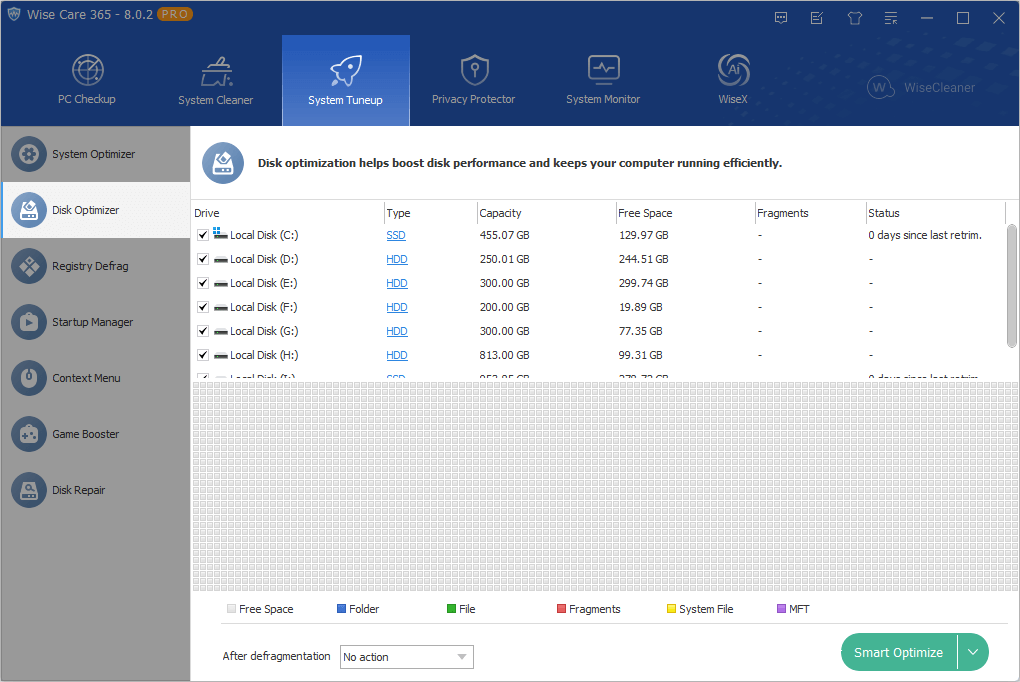Click the Disk Repair sidebar icon
Viewport: 1020px width, 682px height.
click(29, 490)
